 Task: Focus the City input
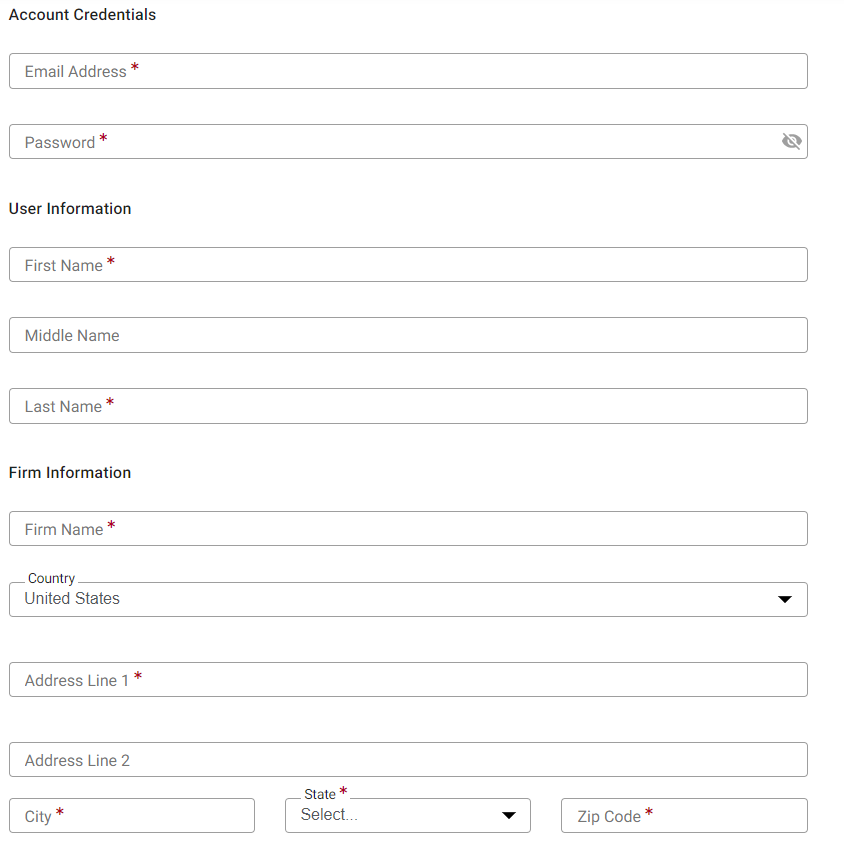tap(131, 815)
